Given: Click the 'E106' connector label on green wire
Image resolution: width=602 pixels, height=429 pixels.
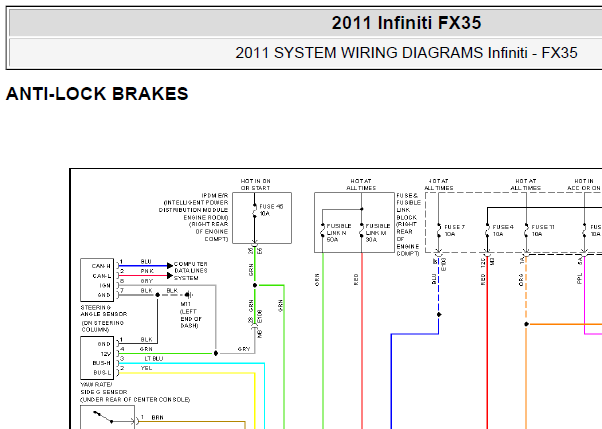Looking at the screenshot, I should 260,316.
